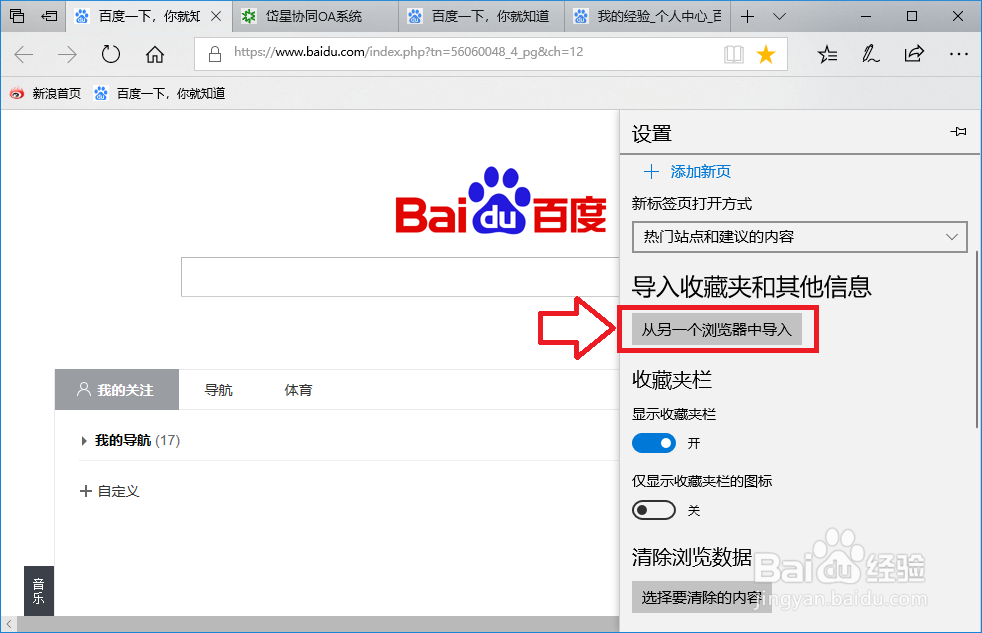Click the Baidu search input box
Viewport: 982px width, 633px height.
tap(400, 277)
